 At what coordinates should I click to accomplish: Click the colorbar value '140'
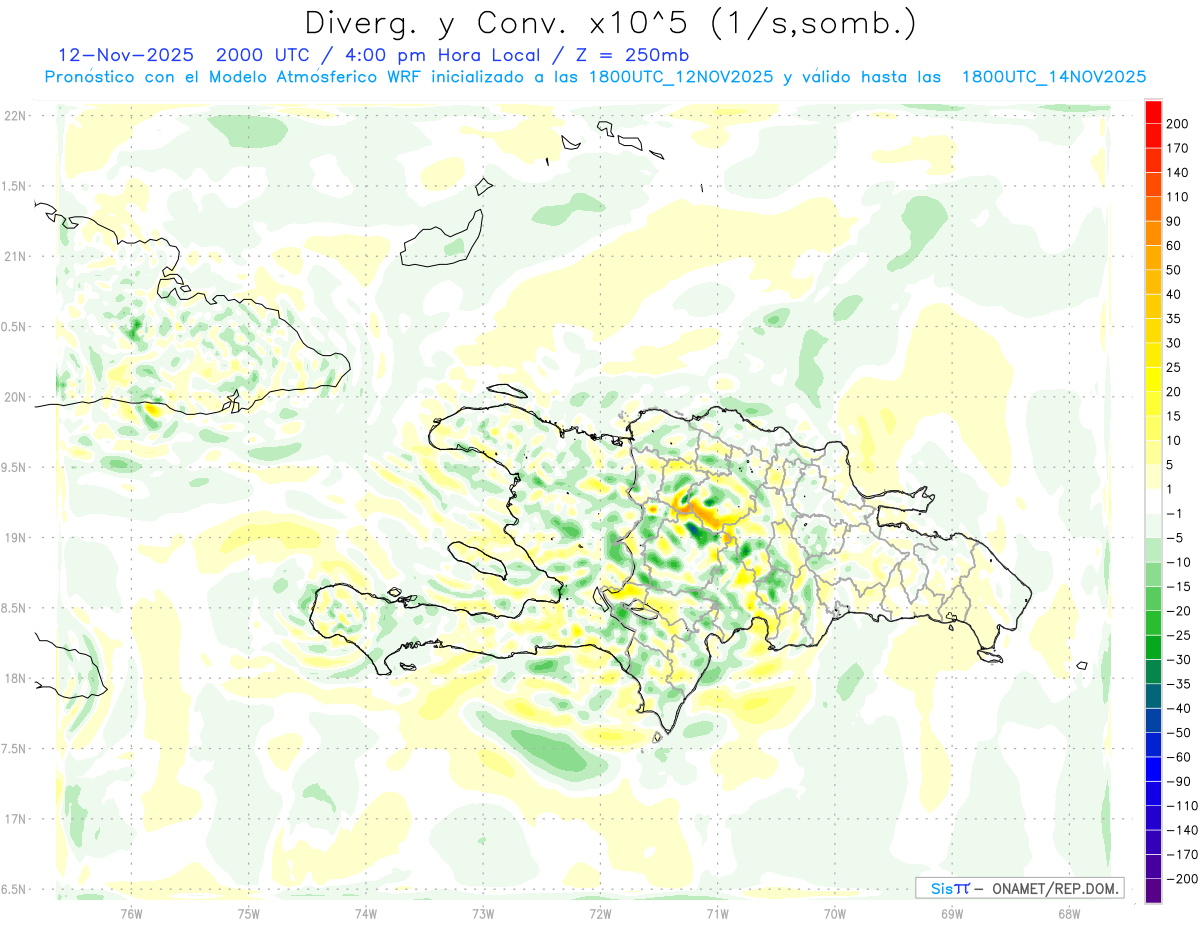(x=1178, y=173)
